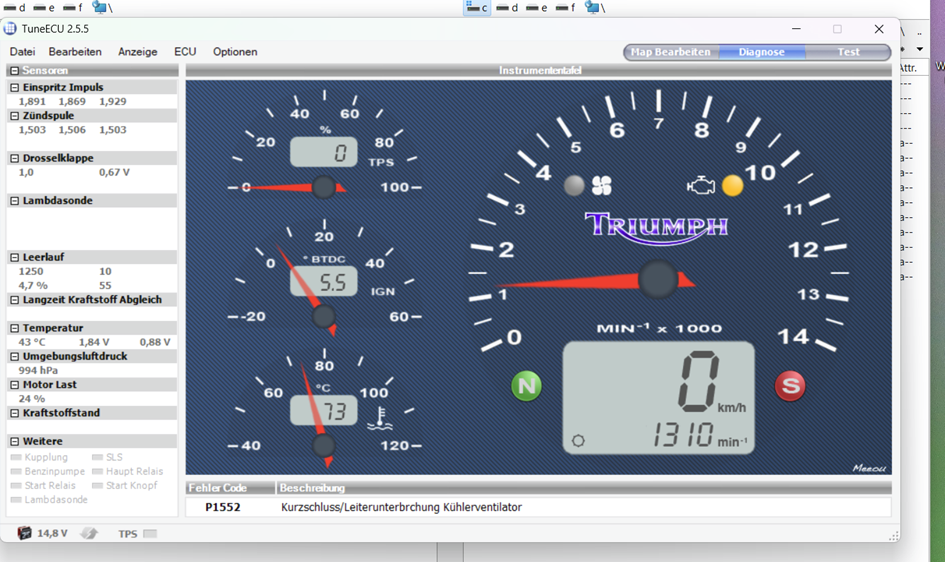Click the 1250 idle target value
The height and width of the screenshot is (562, 945).
[31, 272]
